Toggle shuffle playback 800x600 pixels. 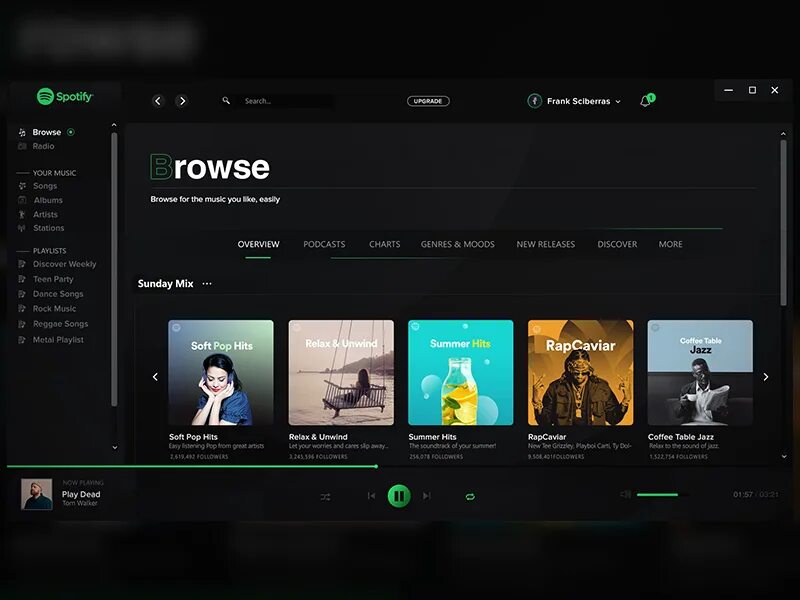pos(326,496)
